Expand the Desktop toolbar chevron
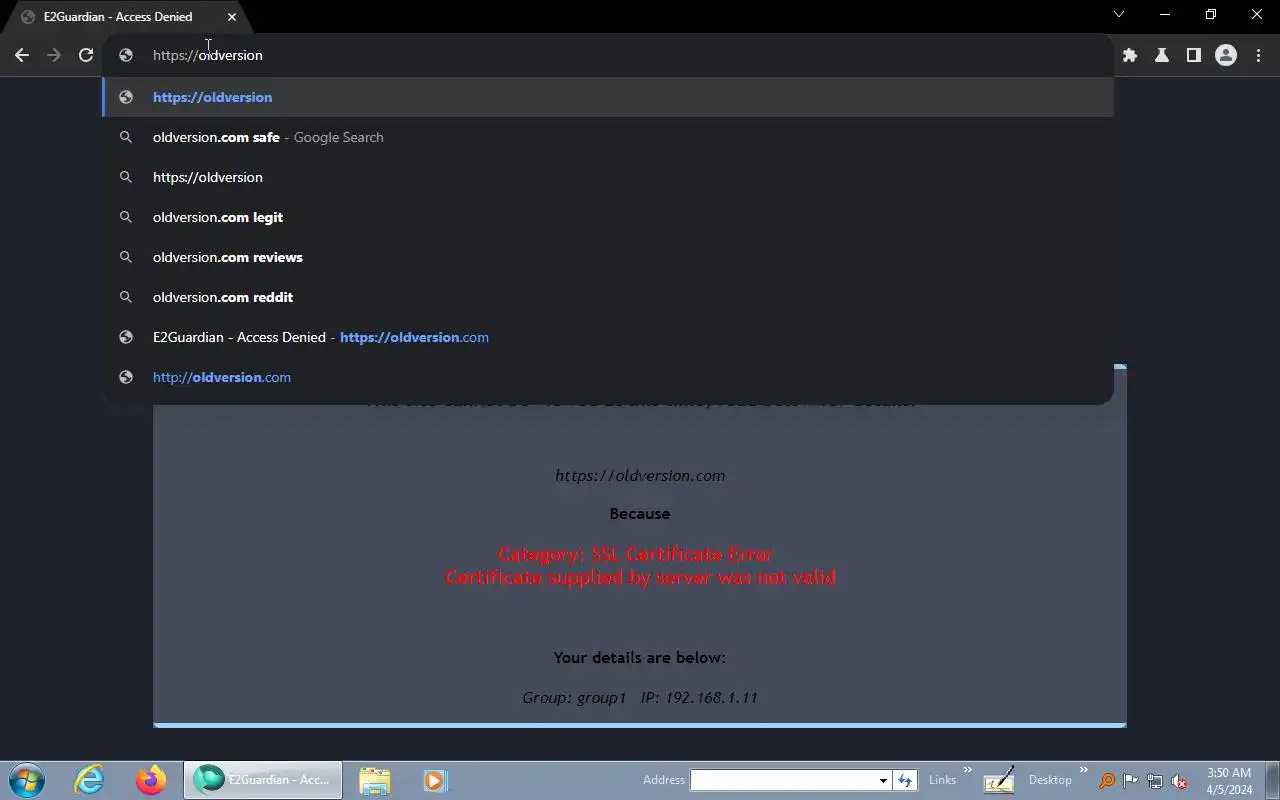The width and height of the screenshot is (1280, 800). click(1083, 770)
